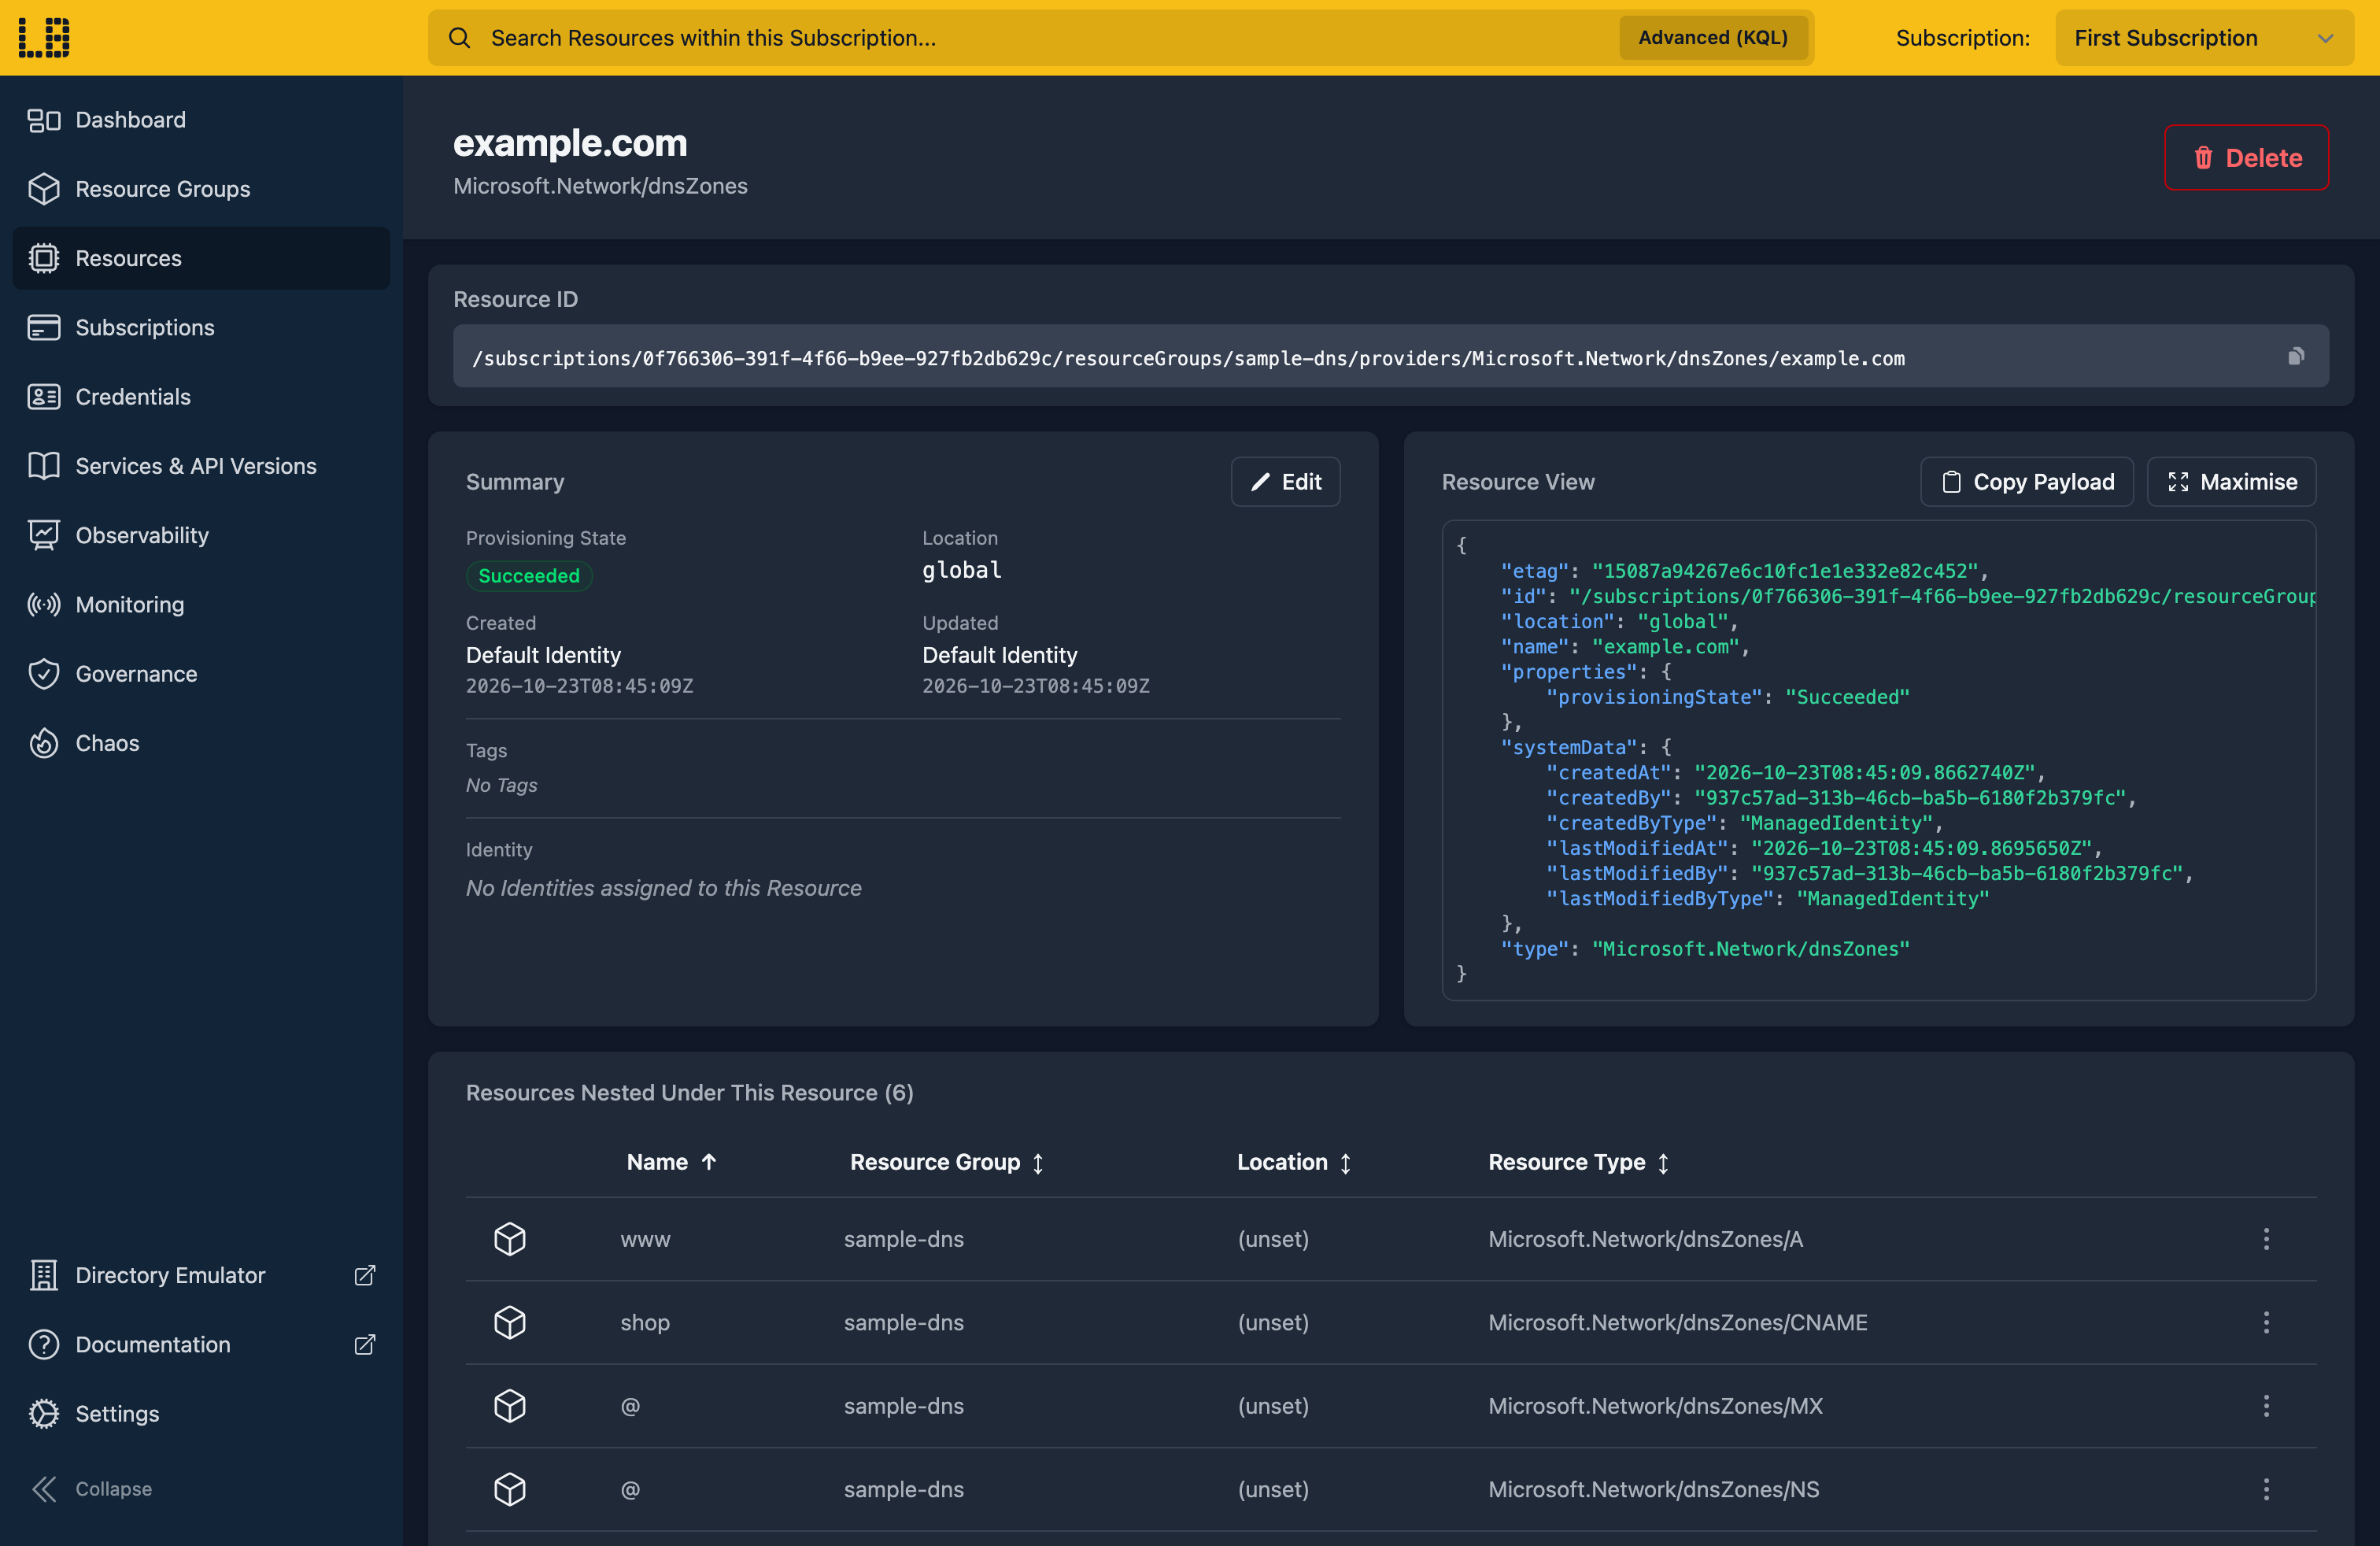
Task: Click the external link icon beside Directory Emulator
Action: (x=365, y=1275)
